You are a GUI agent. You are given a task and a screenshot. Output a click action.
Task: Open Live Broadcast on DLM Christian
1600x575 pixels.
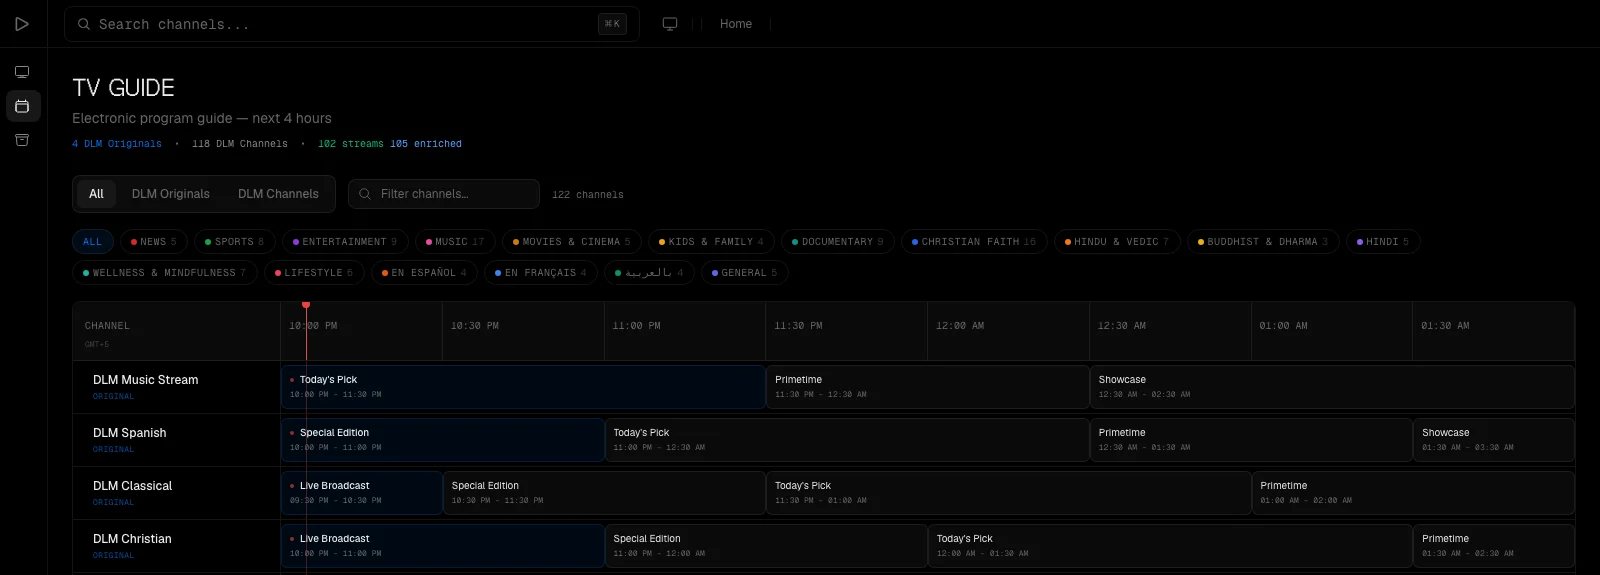(x=443, y=546)
